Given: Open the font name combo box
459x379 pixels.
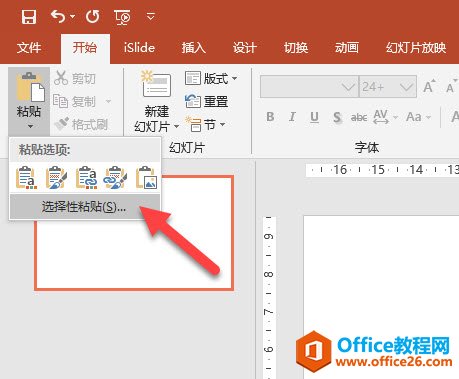Looking at the screenshot, I should (309, 87).
